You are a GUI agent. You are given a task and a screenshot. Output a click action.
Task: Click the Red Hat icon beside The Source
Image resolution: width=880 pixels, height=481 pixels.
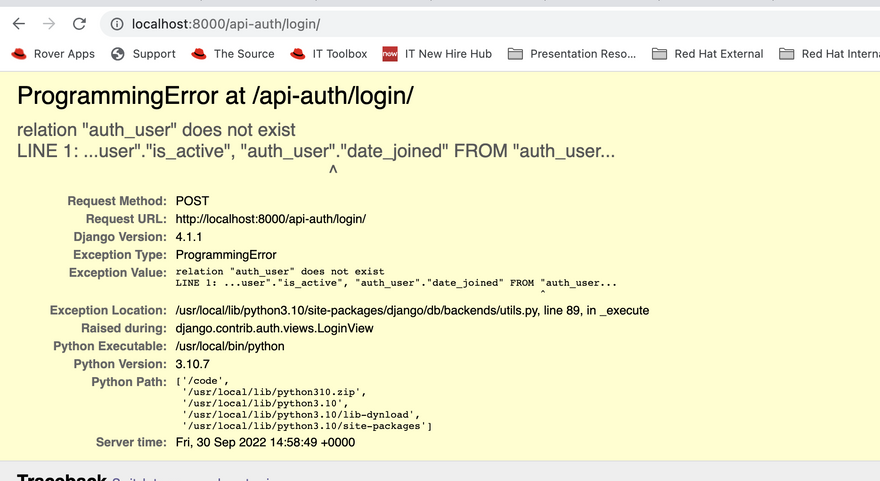pos(199,54)
